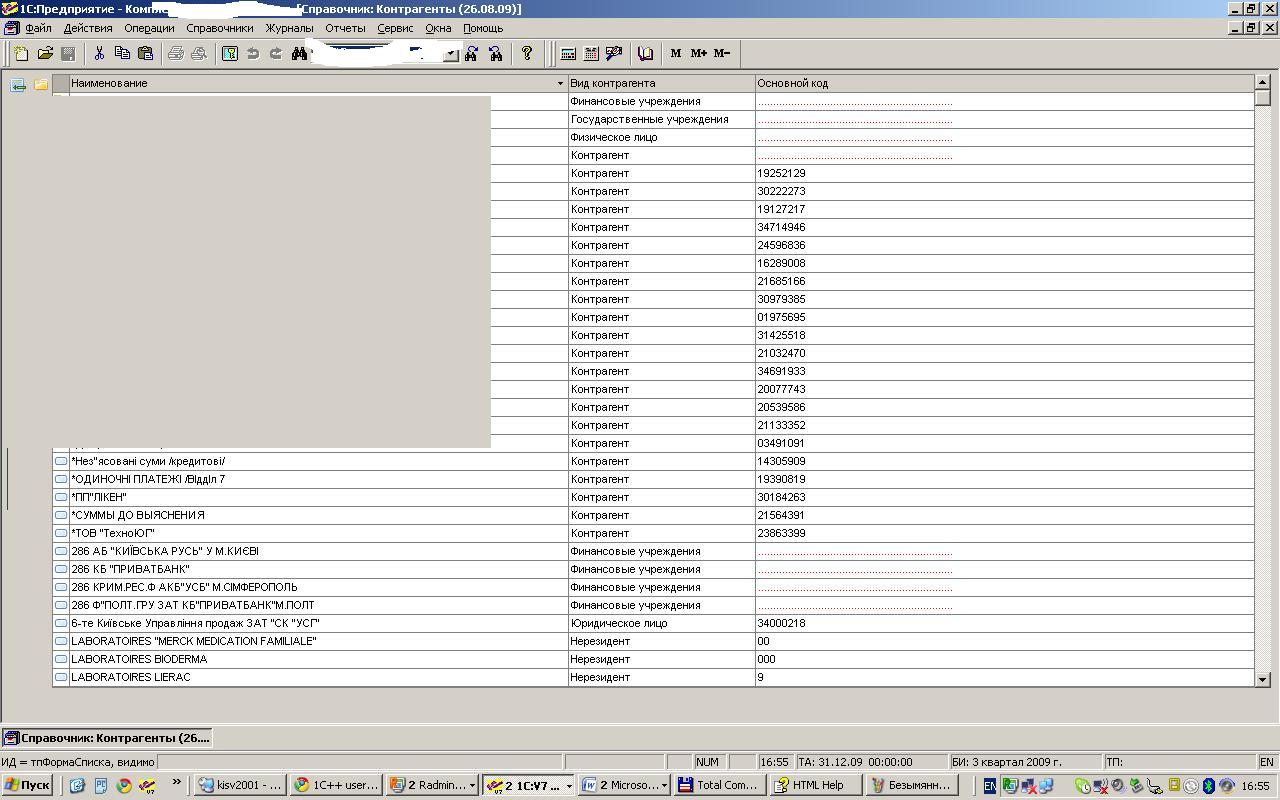
Task: Click the Open file folder icon
Action: (45, 54)
